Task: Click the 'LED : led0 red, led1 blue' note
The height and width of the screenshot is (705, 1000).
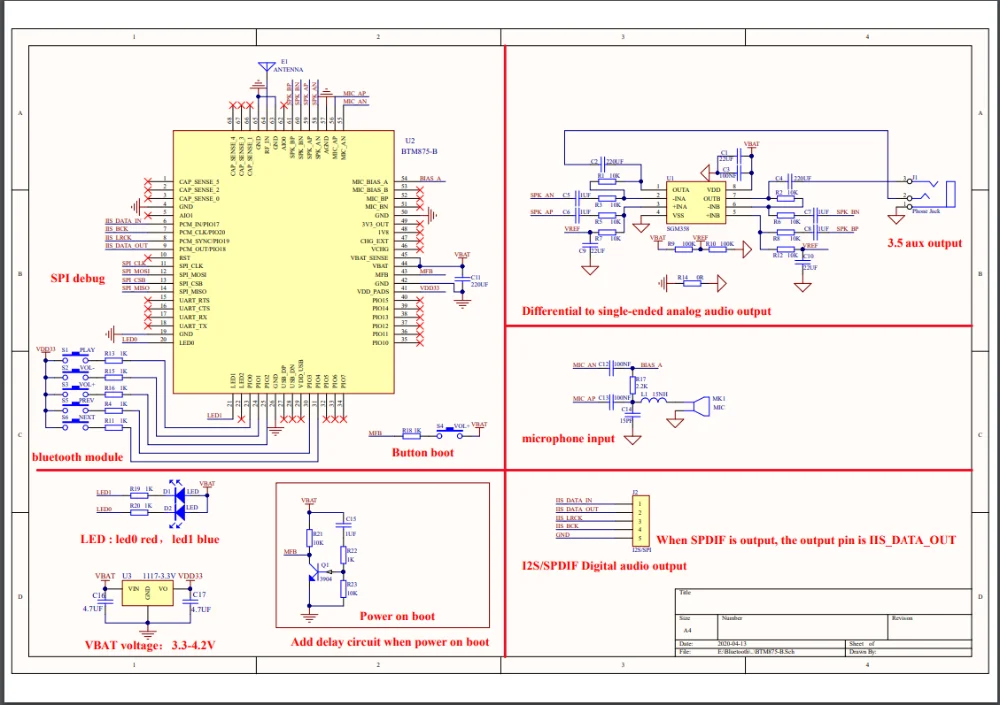Action: (x=150, y=539)
